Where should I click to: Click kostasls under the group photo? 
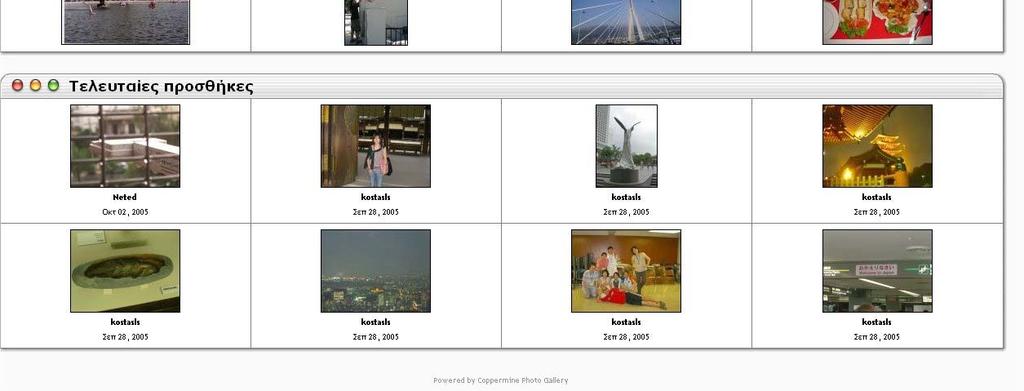click(x=626, y=322)
